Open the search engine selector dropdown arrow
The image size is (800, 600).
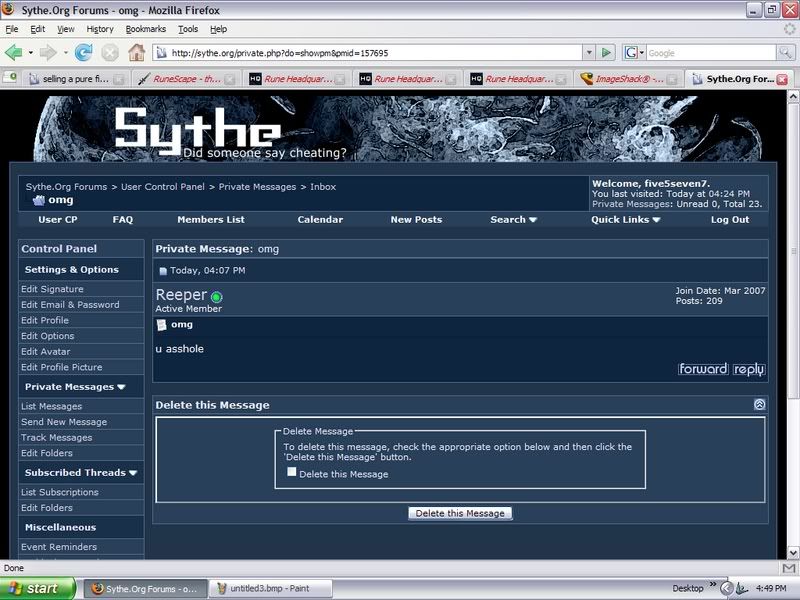coord(642,53)
